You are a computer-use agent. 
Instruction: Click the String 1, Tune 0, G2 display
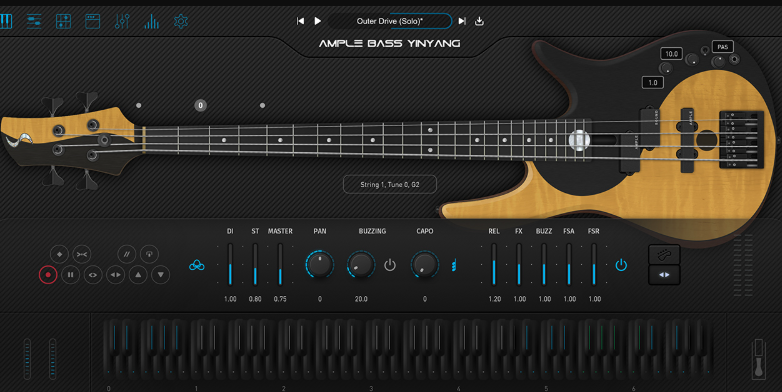(x=390, y=185)
